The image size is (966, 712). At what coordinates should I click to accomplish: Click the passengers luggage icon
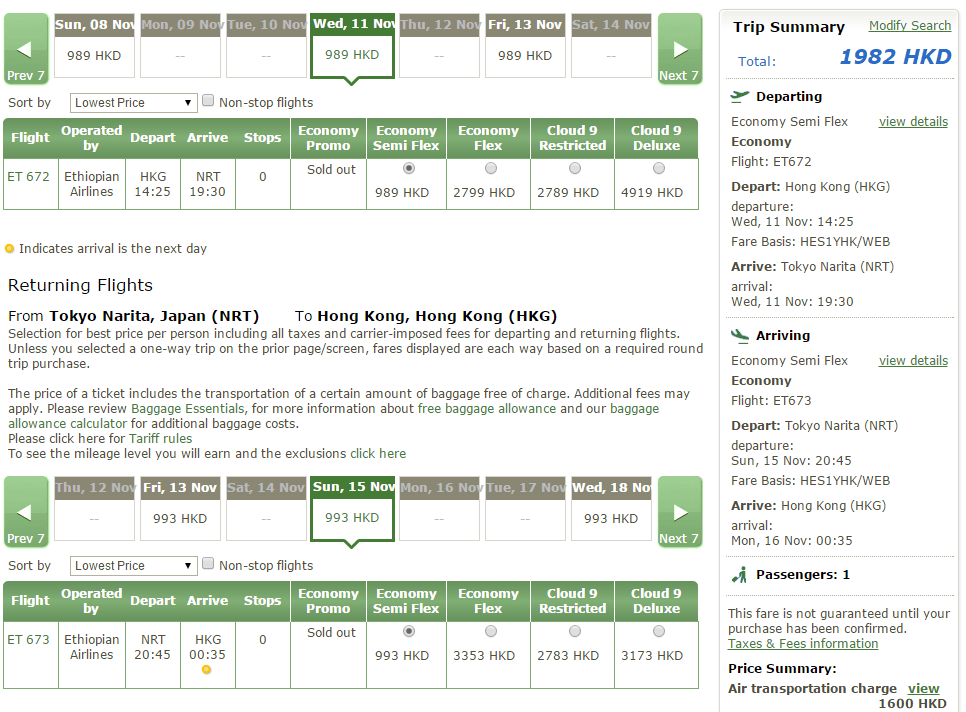click(740, 575)
